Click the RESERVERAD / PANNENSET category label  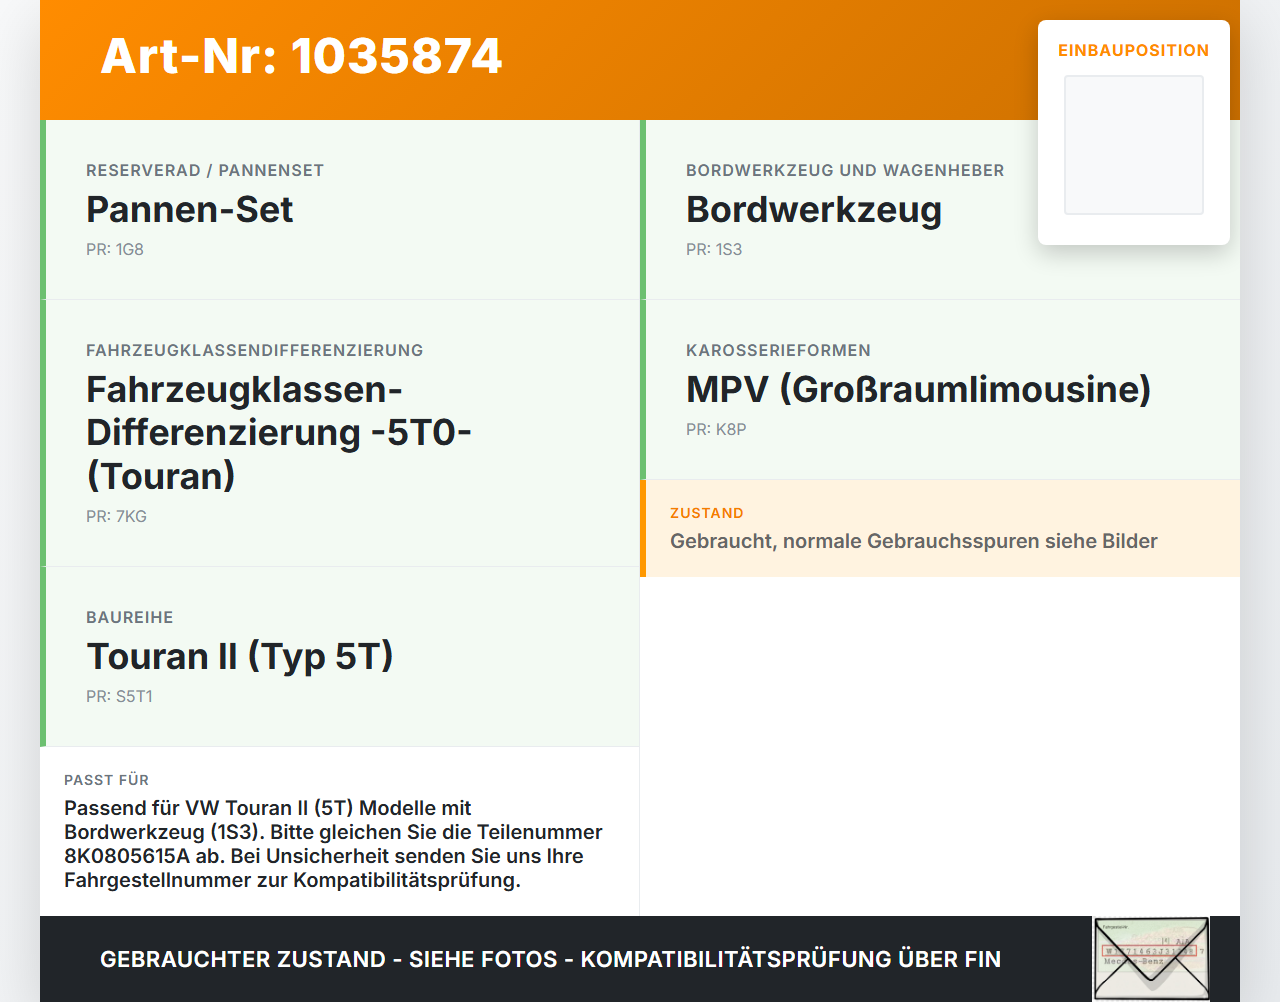pos(205,170)
